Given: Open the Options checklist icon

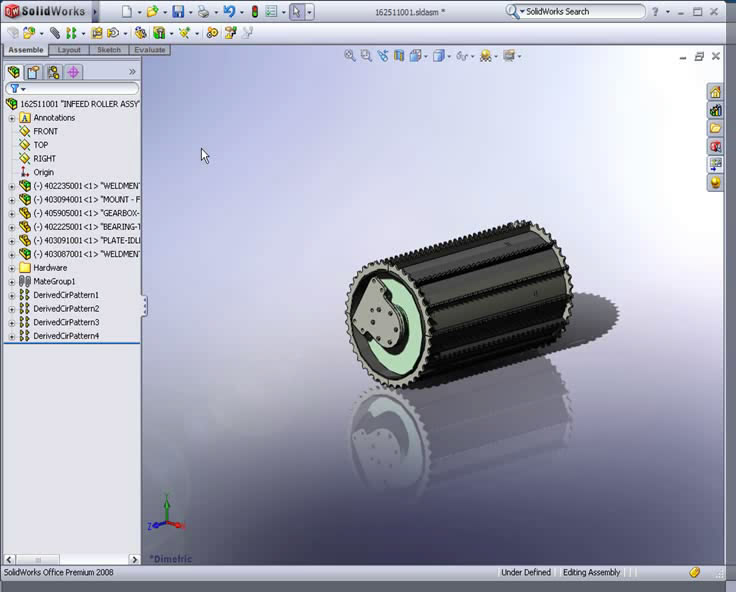Looking at the screenshot, I should pyautogui.click(x=271, y=11).
